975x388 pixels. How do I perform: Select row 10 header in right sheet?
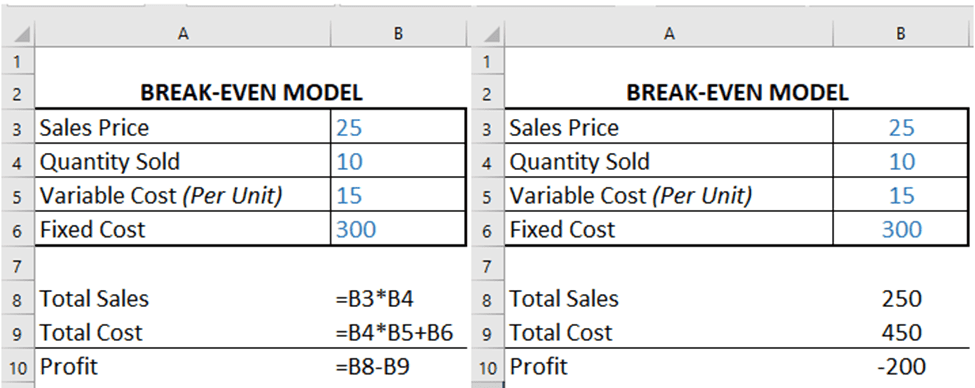tap(488, 368)
